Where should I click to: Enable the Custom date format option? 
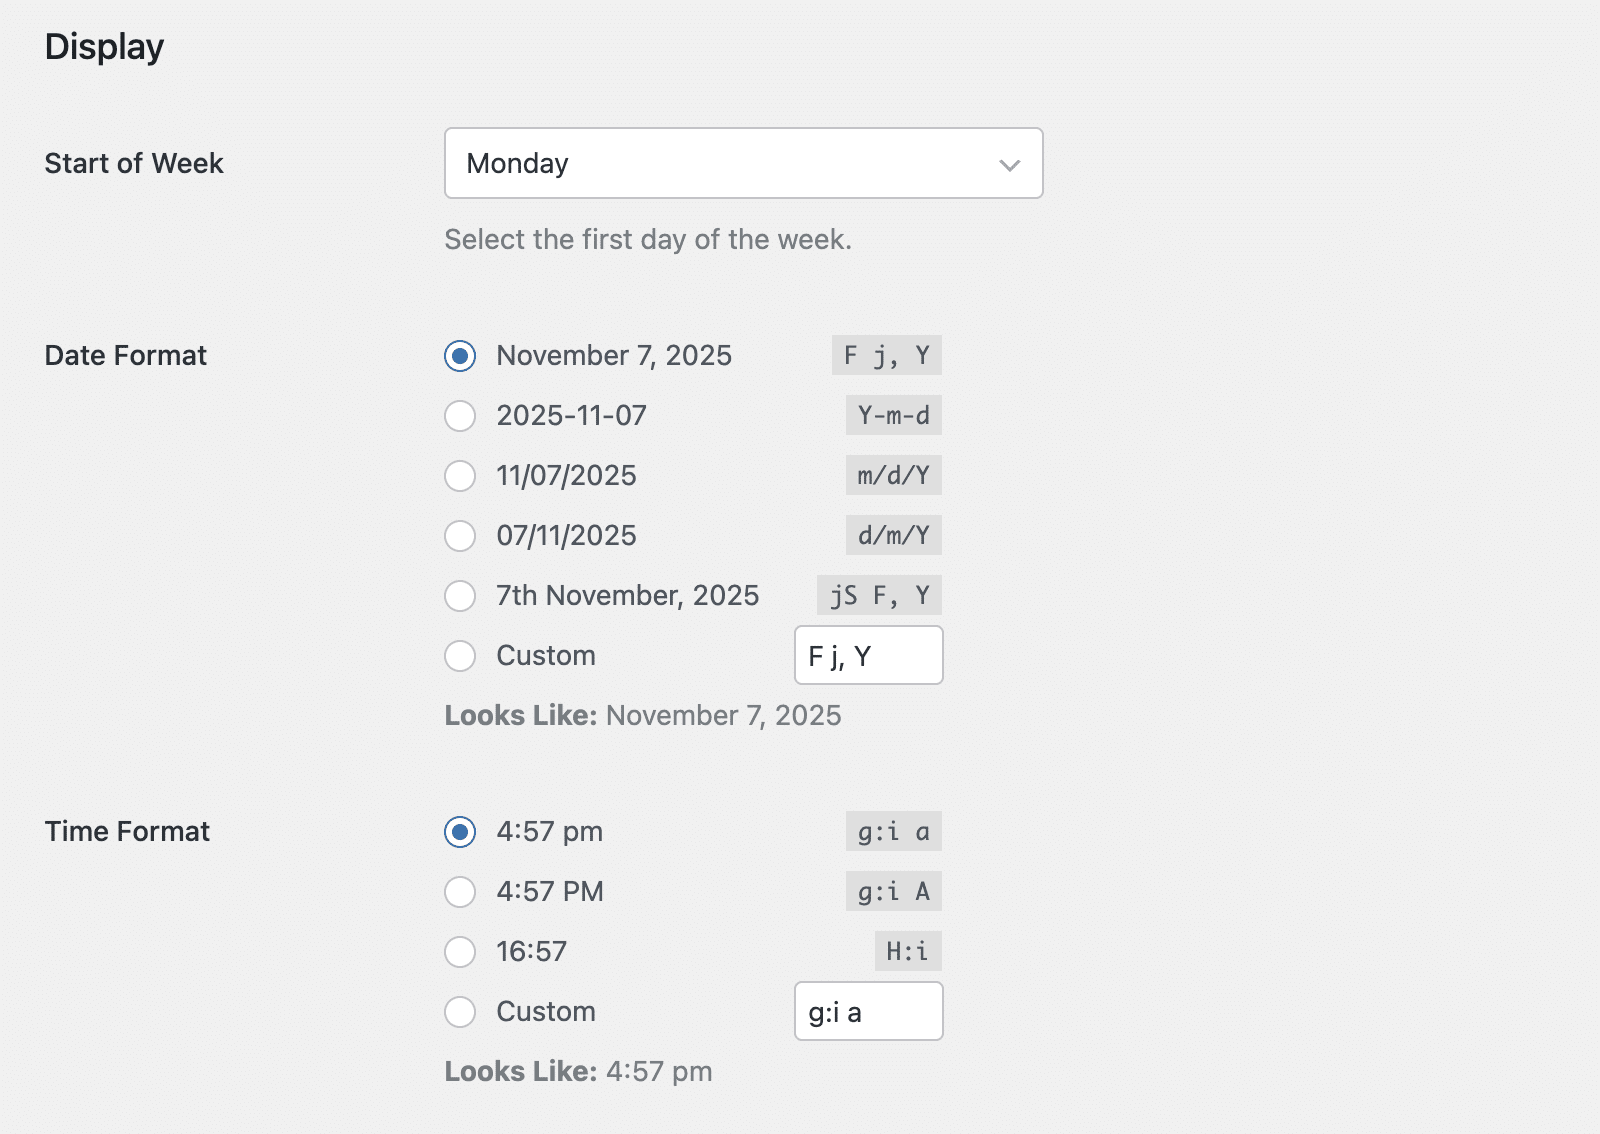[459, 655]
